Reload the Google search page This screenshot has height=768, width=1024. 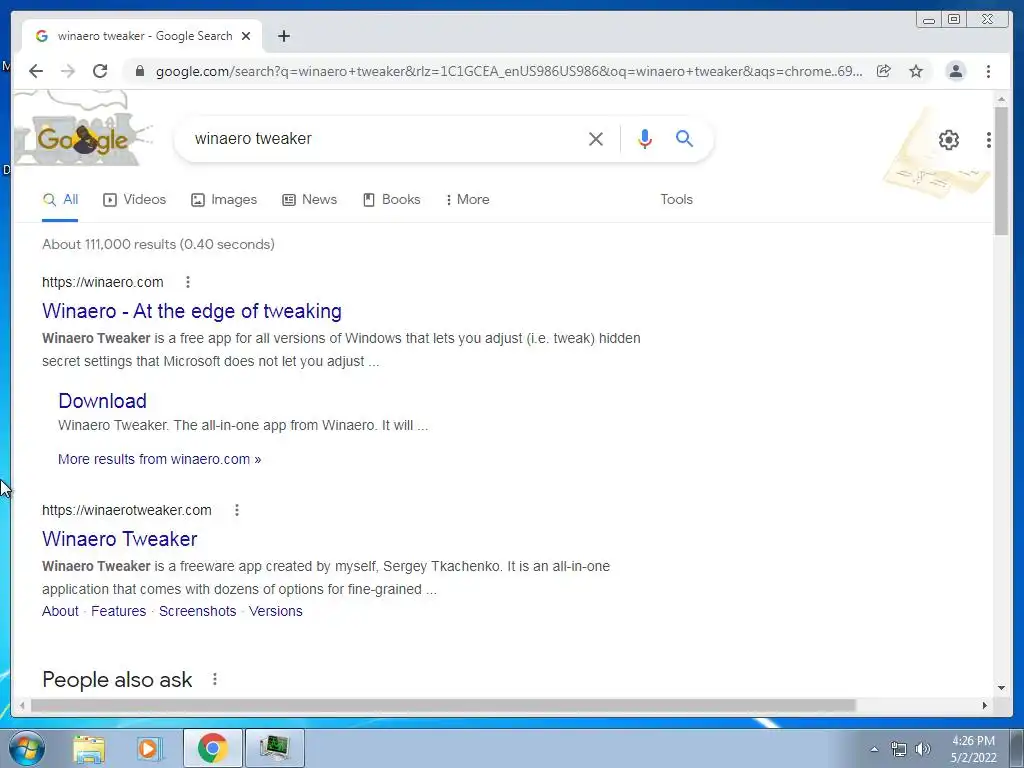100,71
